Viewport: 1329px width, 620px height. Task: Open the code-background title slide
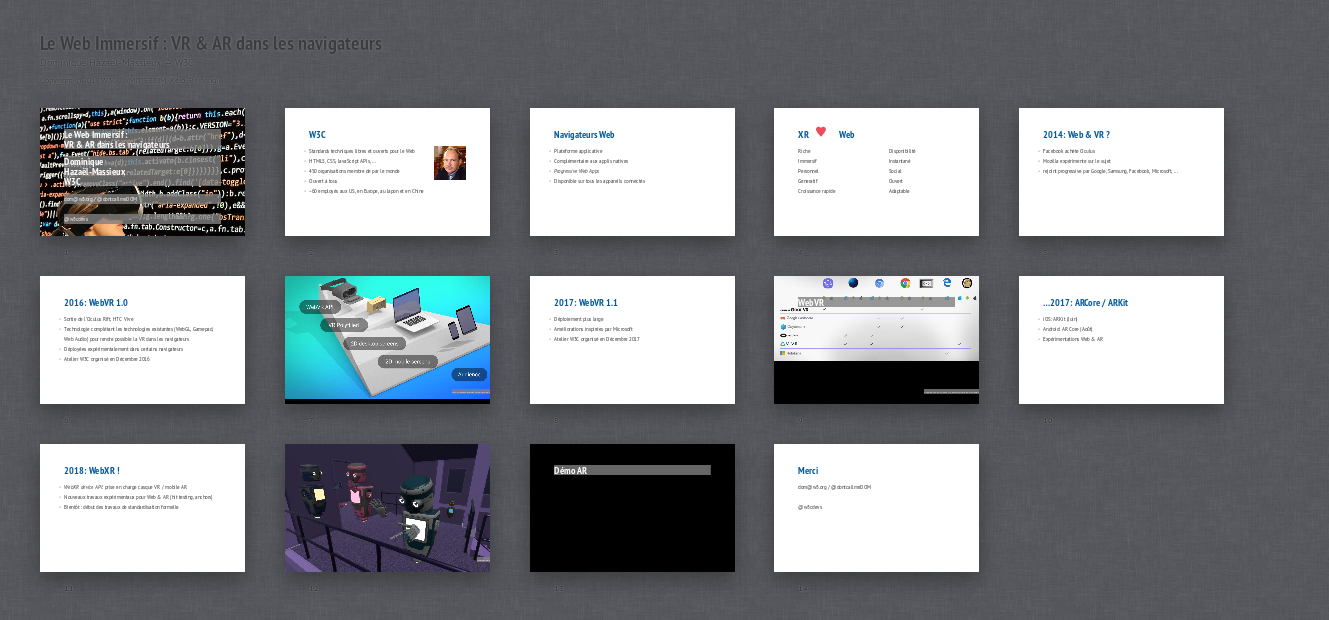pyautogui.click(x=142, y=172)
